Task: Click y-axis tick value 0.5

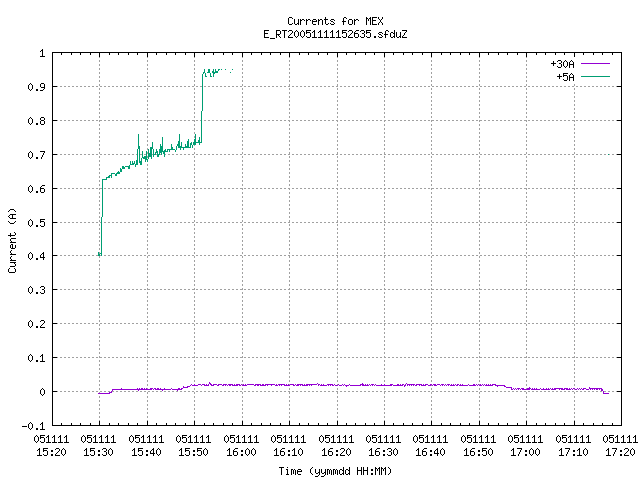Action: 36,222
